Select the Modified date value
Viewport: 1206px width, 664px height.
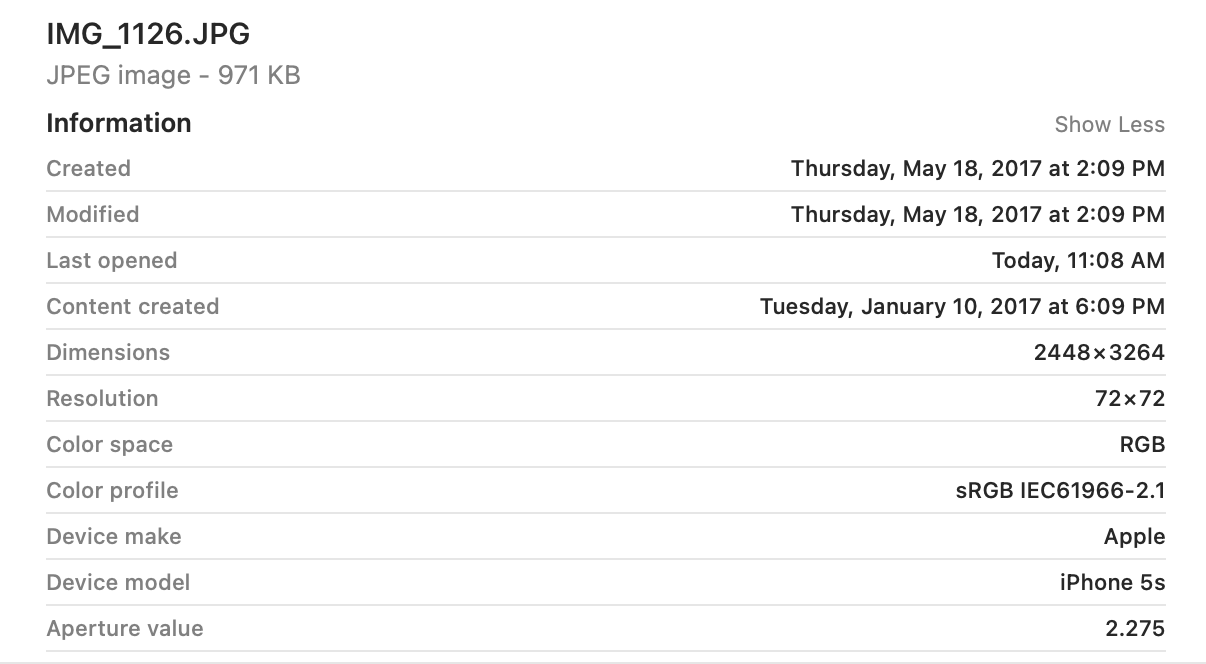click(978, 214)
